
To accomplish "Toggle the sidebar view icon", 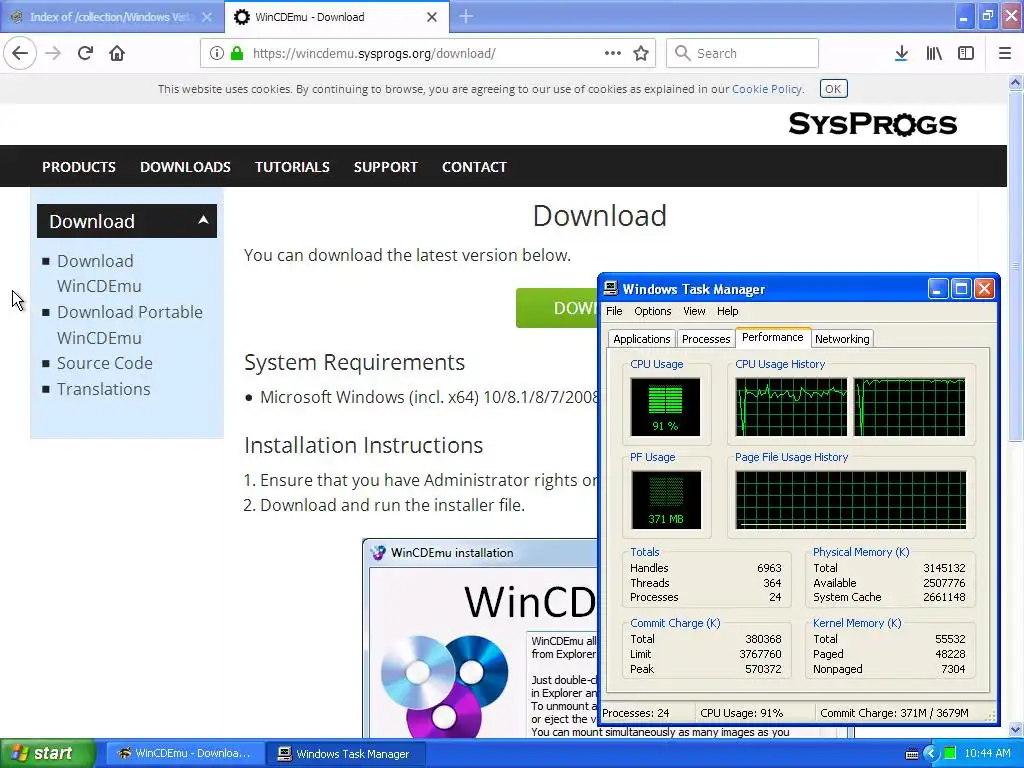I will pyautogui.click(x=966, y=54).
